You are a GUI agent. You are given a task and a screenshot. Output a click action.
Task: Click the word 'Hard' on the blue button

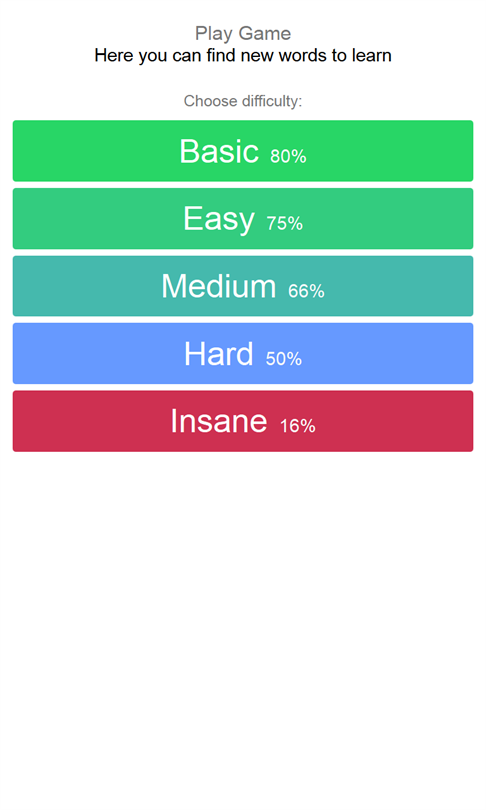(219, 354)
